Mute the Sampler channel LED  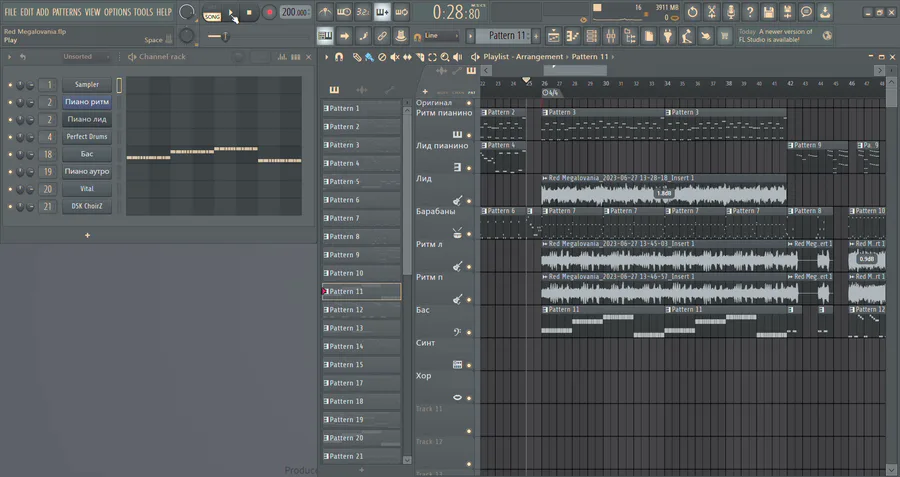coord(10,85)
